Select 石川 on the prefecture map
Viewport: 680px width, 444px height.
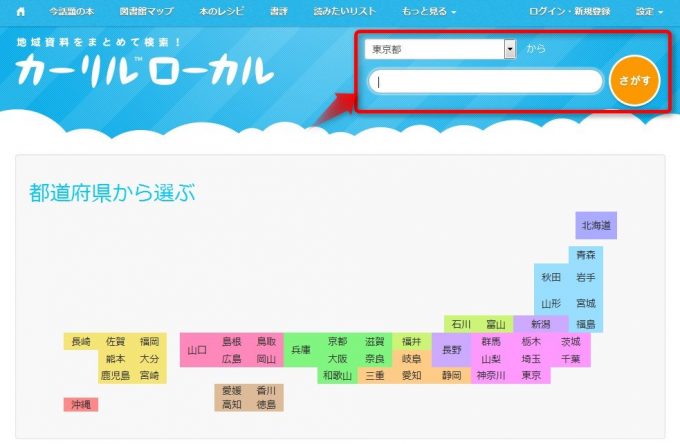tap(461, 324)
